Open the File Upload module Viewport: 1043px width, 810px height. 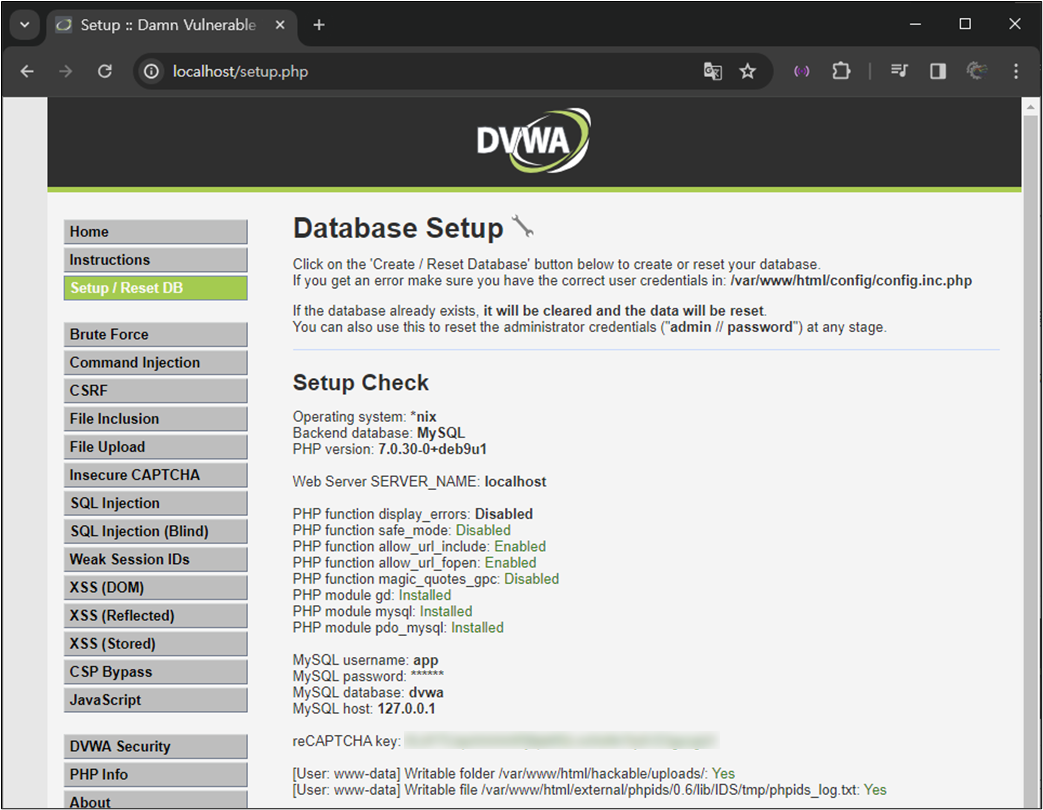tap(156, 447)
